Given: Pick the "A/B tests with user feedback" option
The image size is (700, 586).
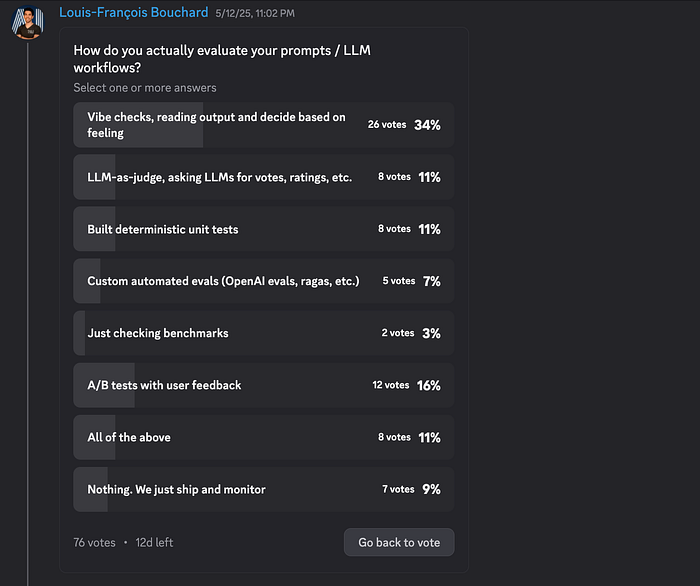Looking at the screenshot, I should (x=164, y=385).
